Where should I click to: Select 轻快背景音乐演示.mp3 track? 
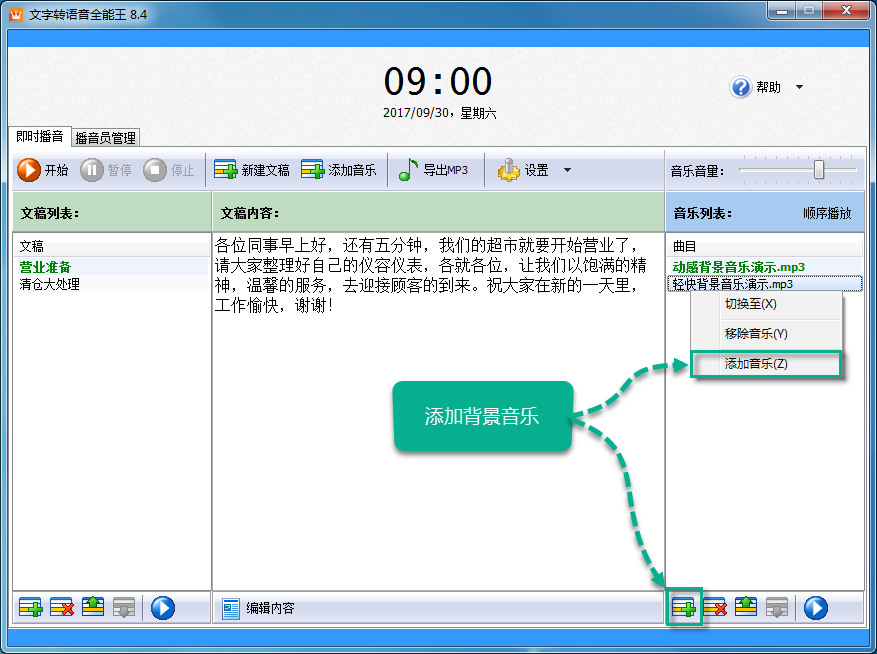click(x=764, y=284)
